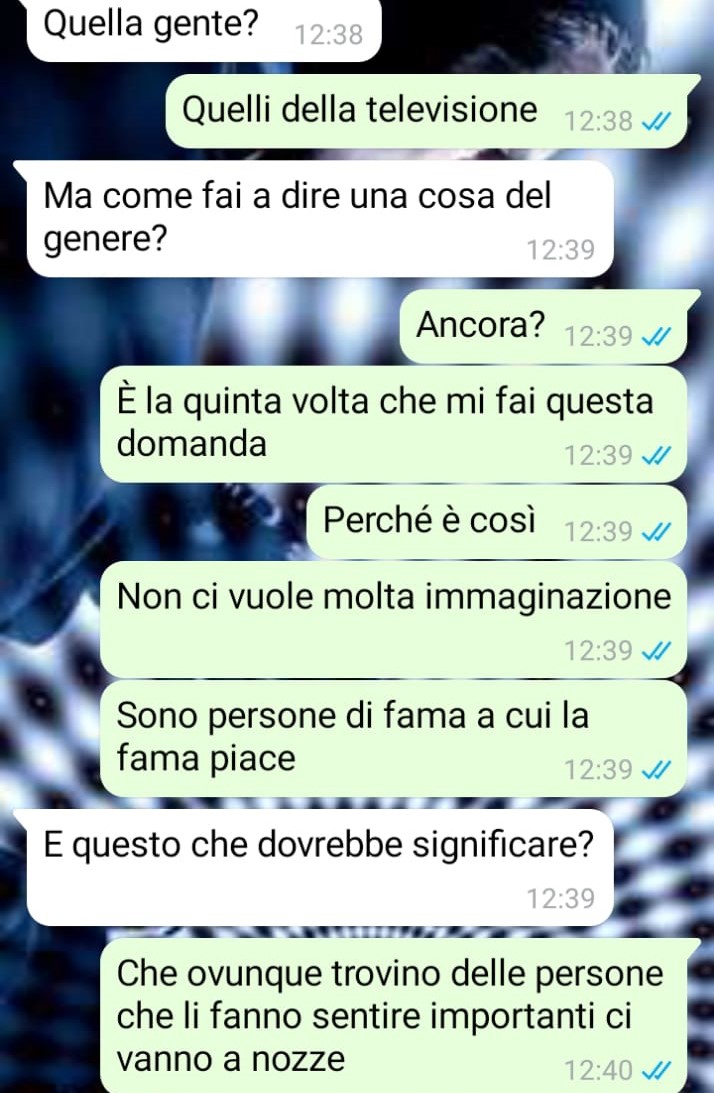Screen dimensions: 714x1093
Task: Tap the ticks on 'vanno a nozze' message
Action: [x=655, y=1070]
